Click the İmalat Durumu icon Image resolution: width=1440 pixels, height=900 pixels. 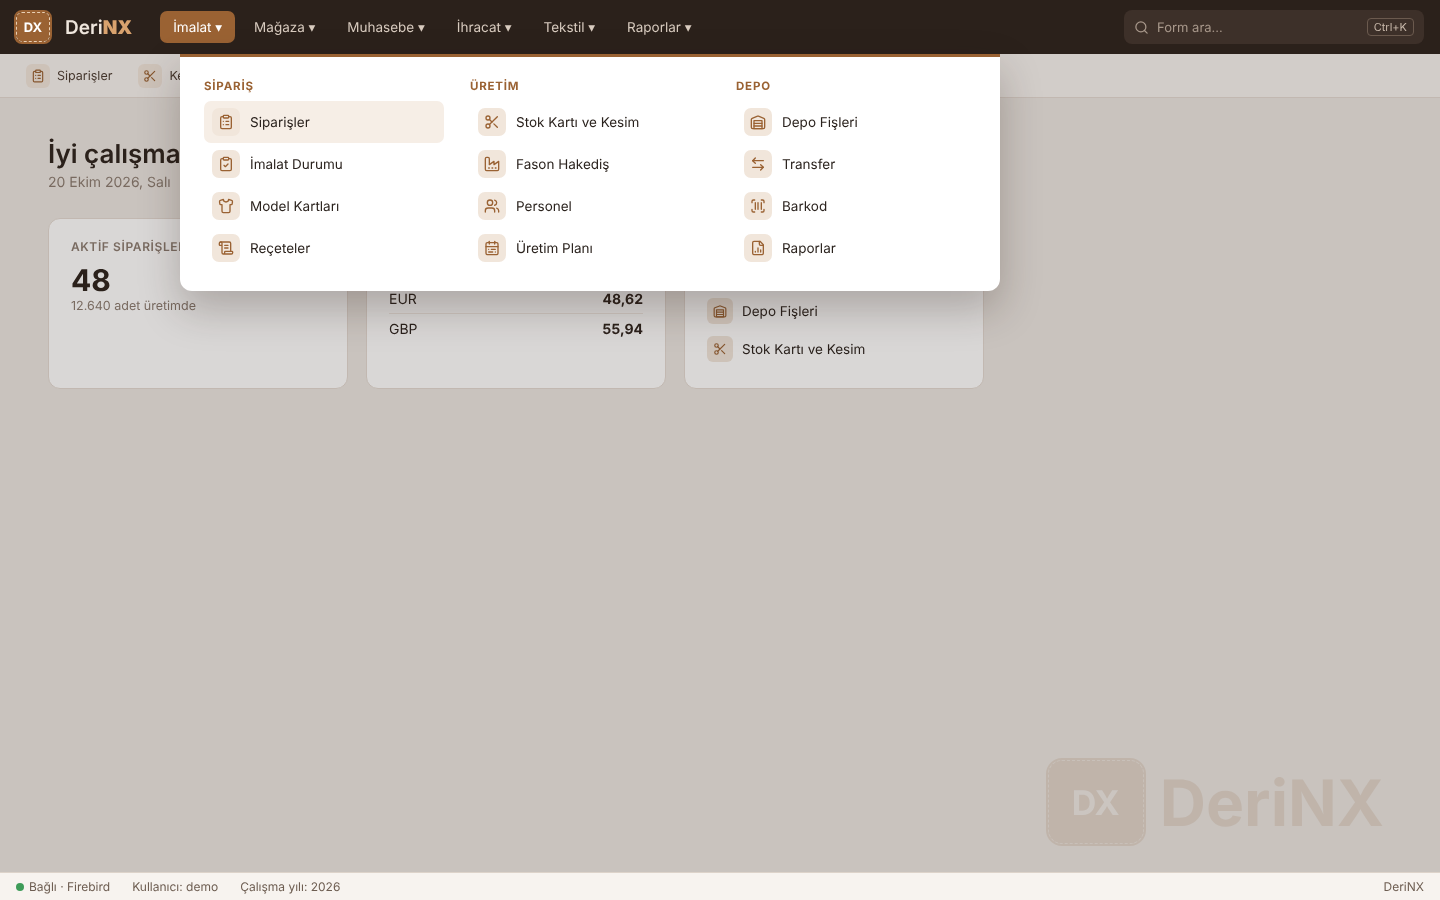(226, 164)
